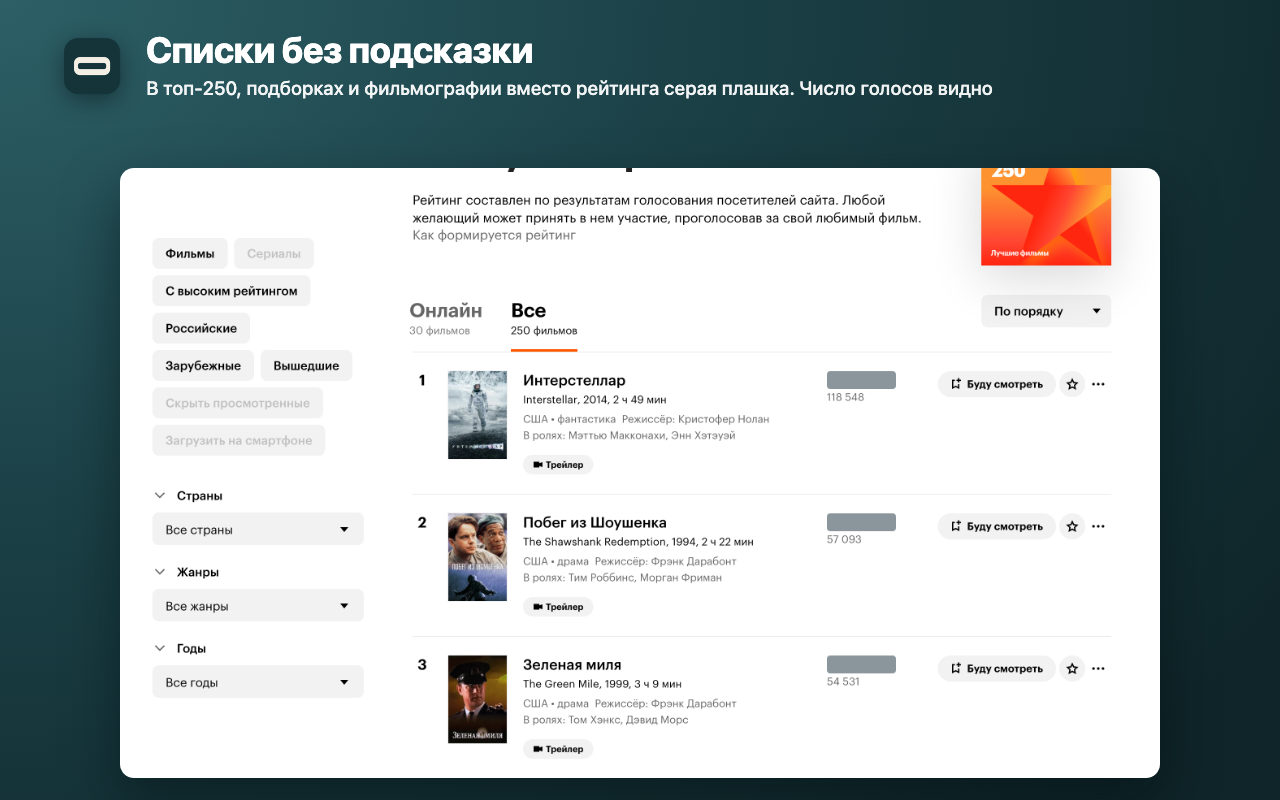The width and height of the screenshot is (1280, 800).
Task: Open more options for Зеленая миля
Action: point(1098,668)
